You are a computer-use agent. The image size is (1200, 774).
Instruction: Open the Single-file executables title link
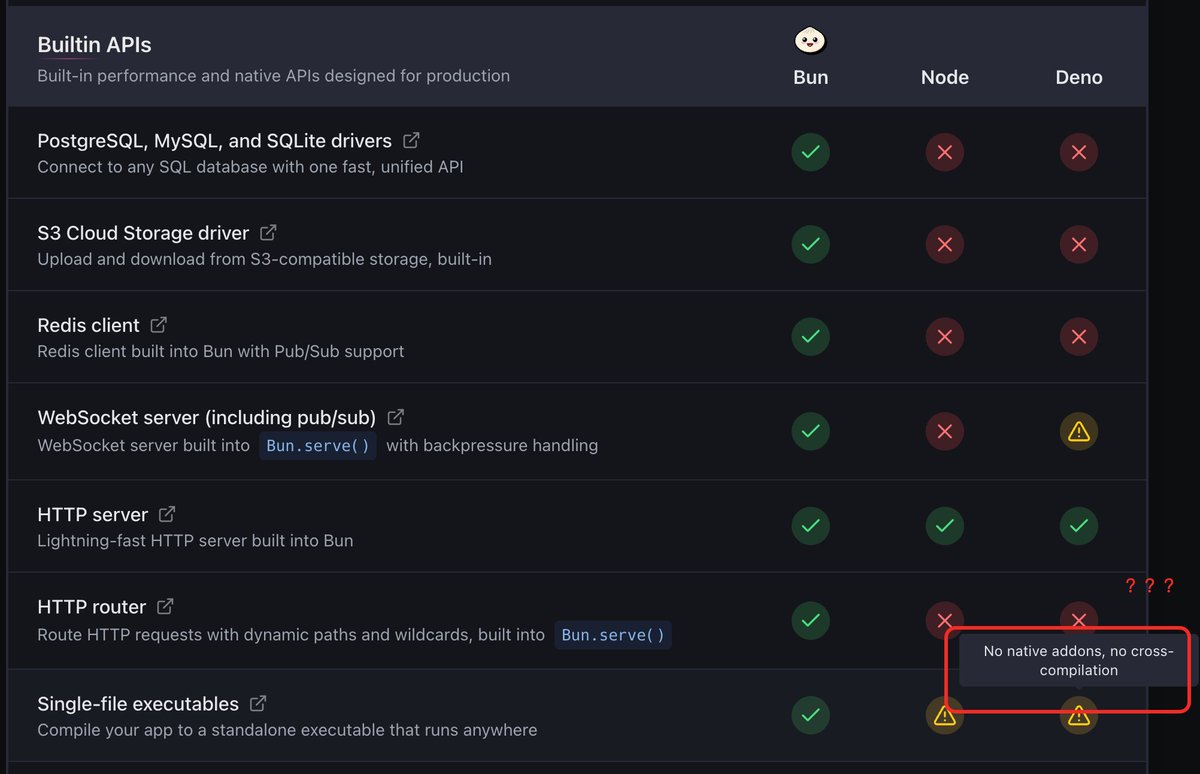138,704
